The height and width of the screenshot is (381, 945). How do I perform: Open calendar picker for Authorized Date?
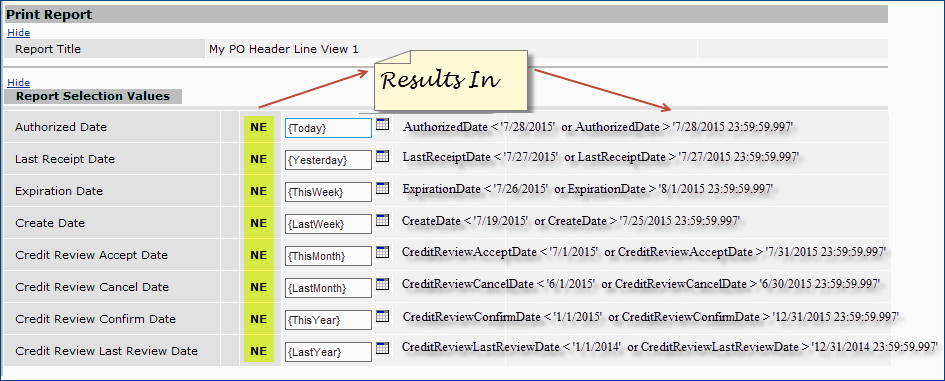382,124
